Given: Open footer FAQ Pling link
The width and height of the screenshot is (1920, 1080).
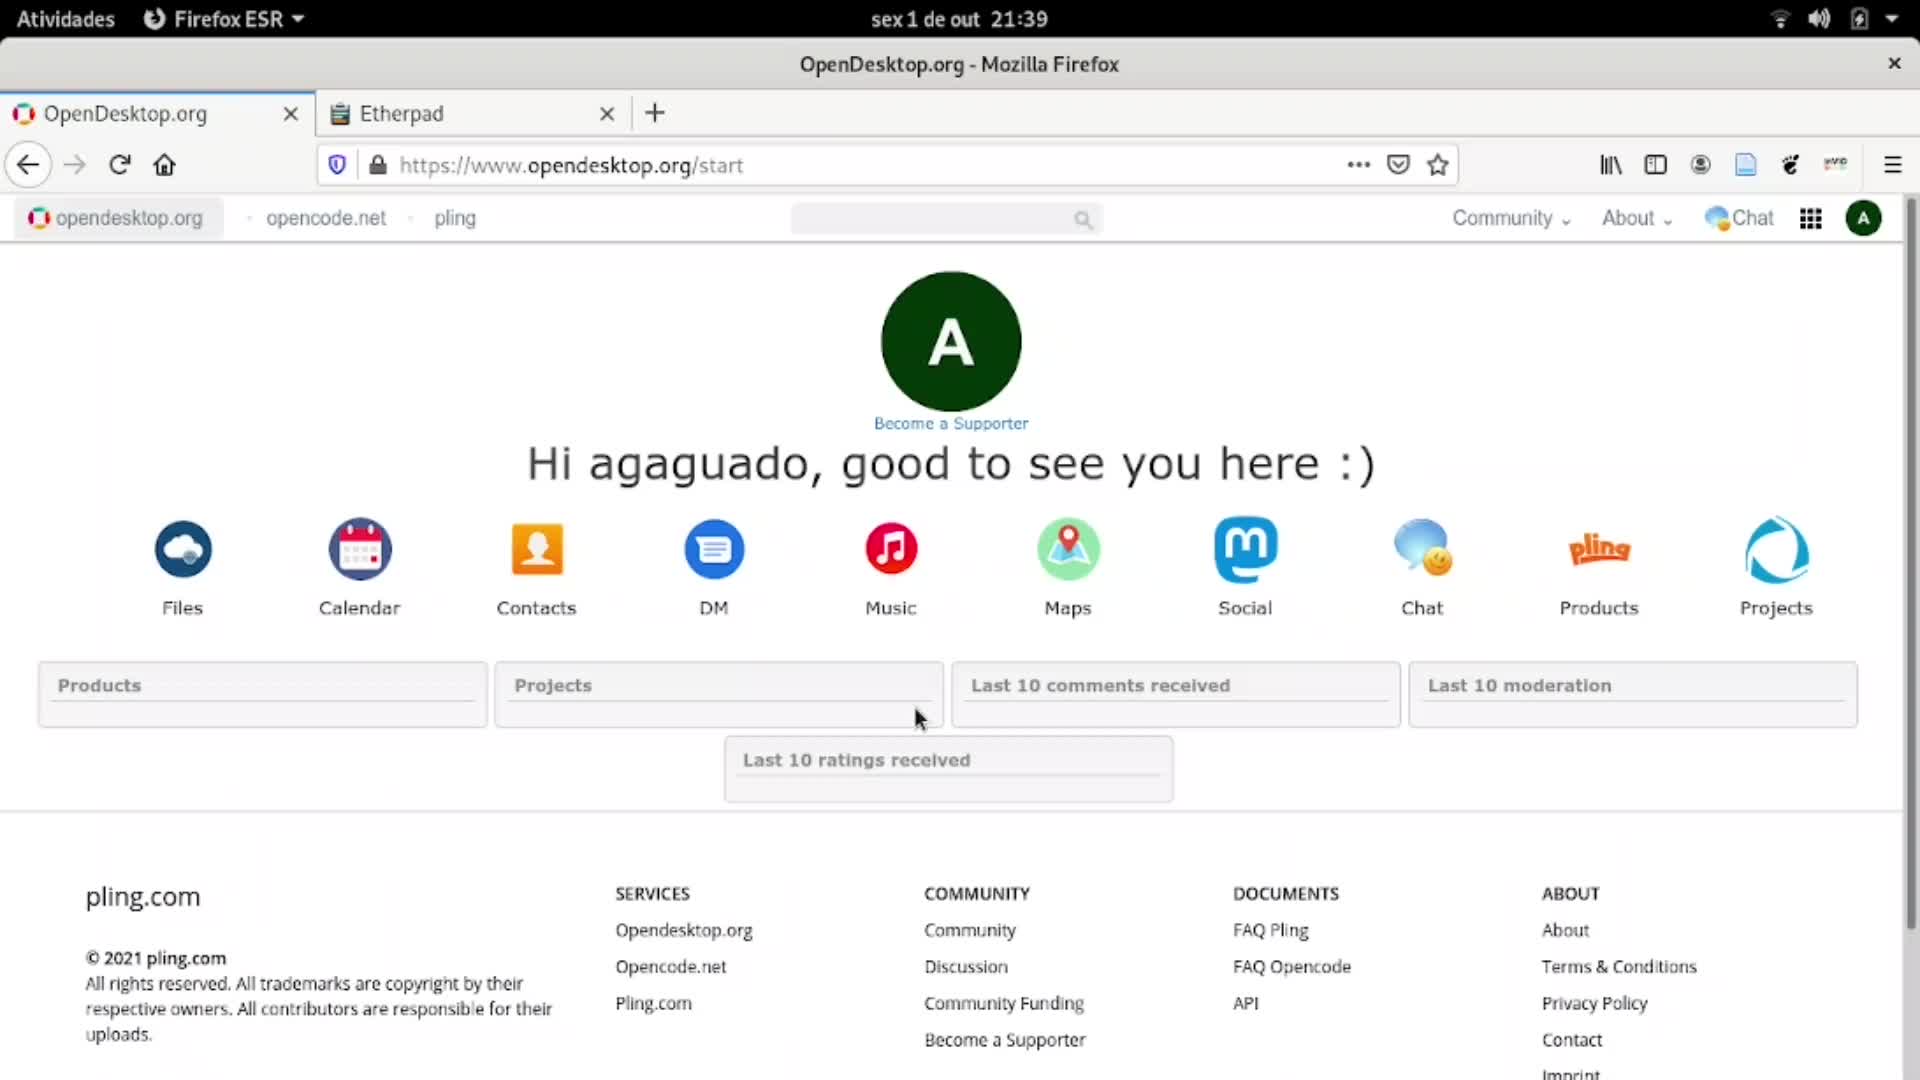Looking at the screenshot, I should point(1271,930).
